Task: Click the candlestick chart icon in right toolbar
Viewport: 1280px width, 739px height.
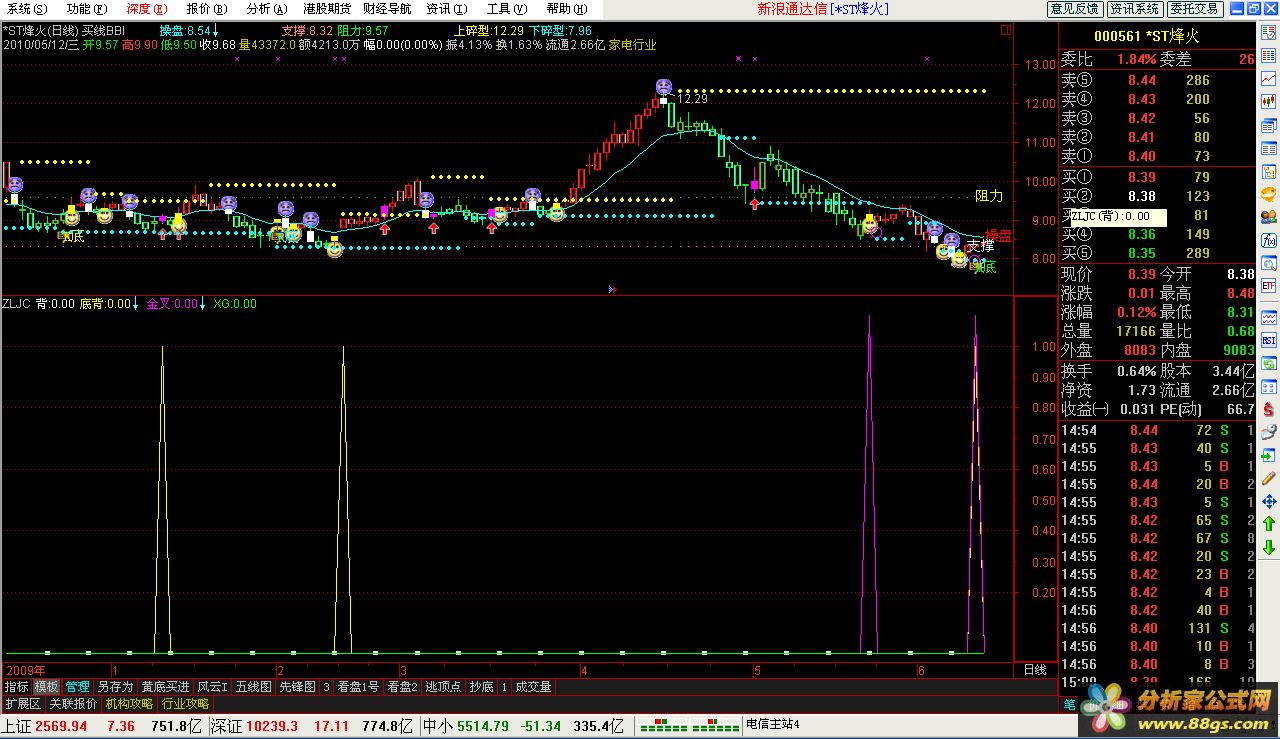Action: (1268, 101)
